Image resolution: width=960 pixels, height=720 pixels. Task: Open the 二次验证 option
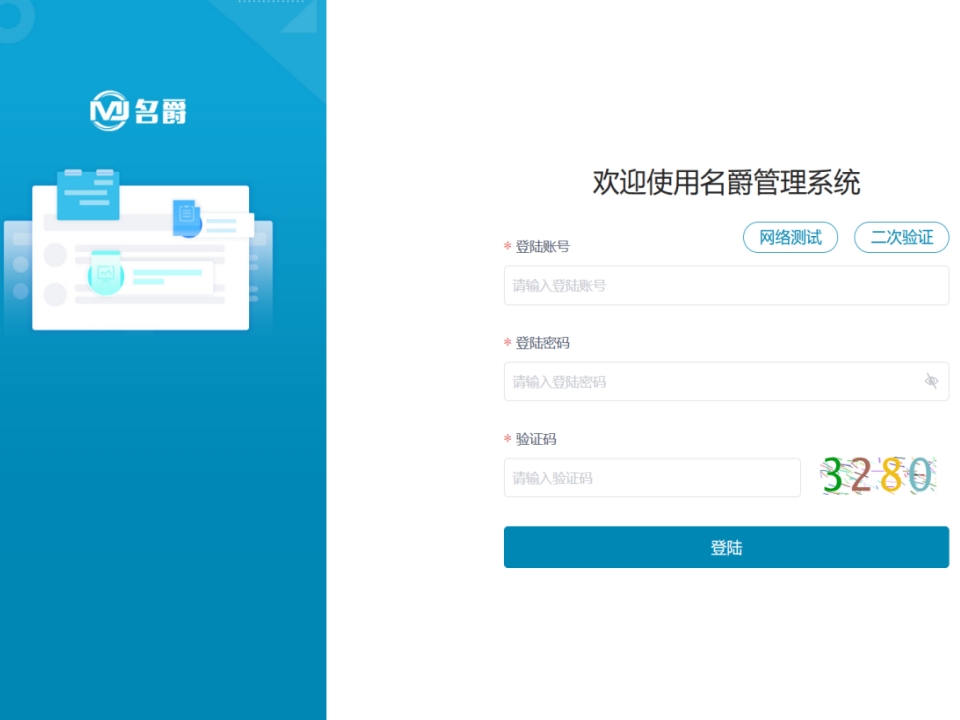click(901, 238)
